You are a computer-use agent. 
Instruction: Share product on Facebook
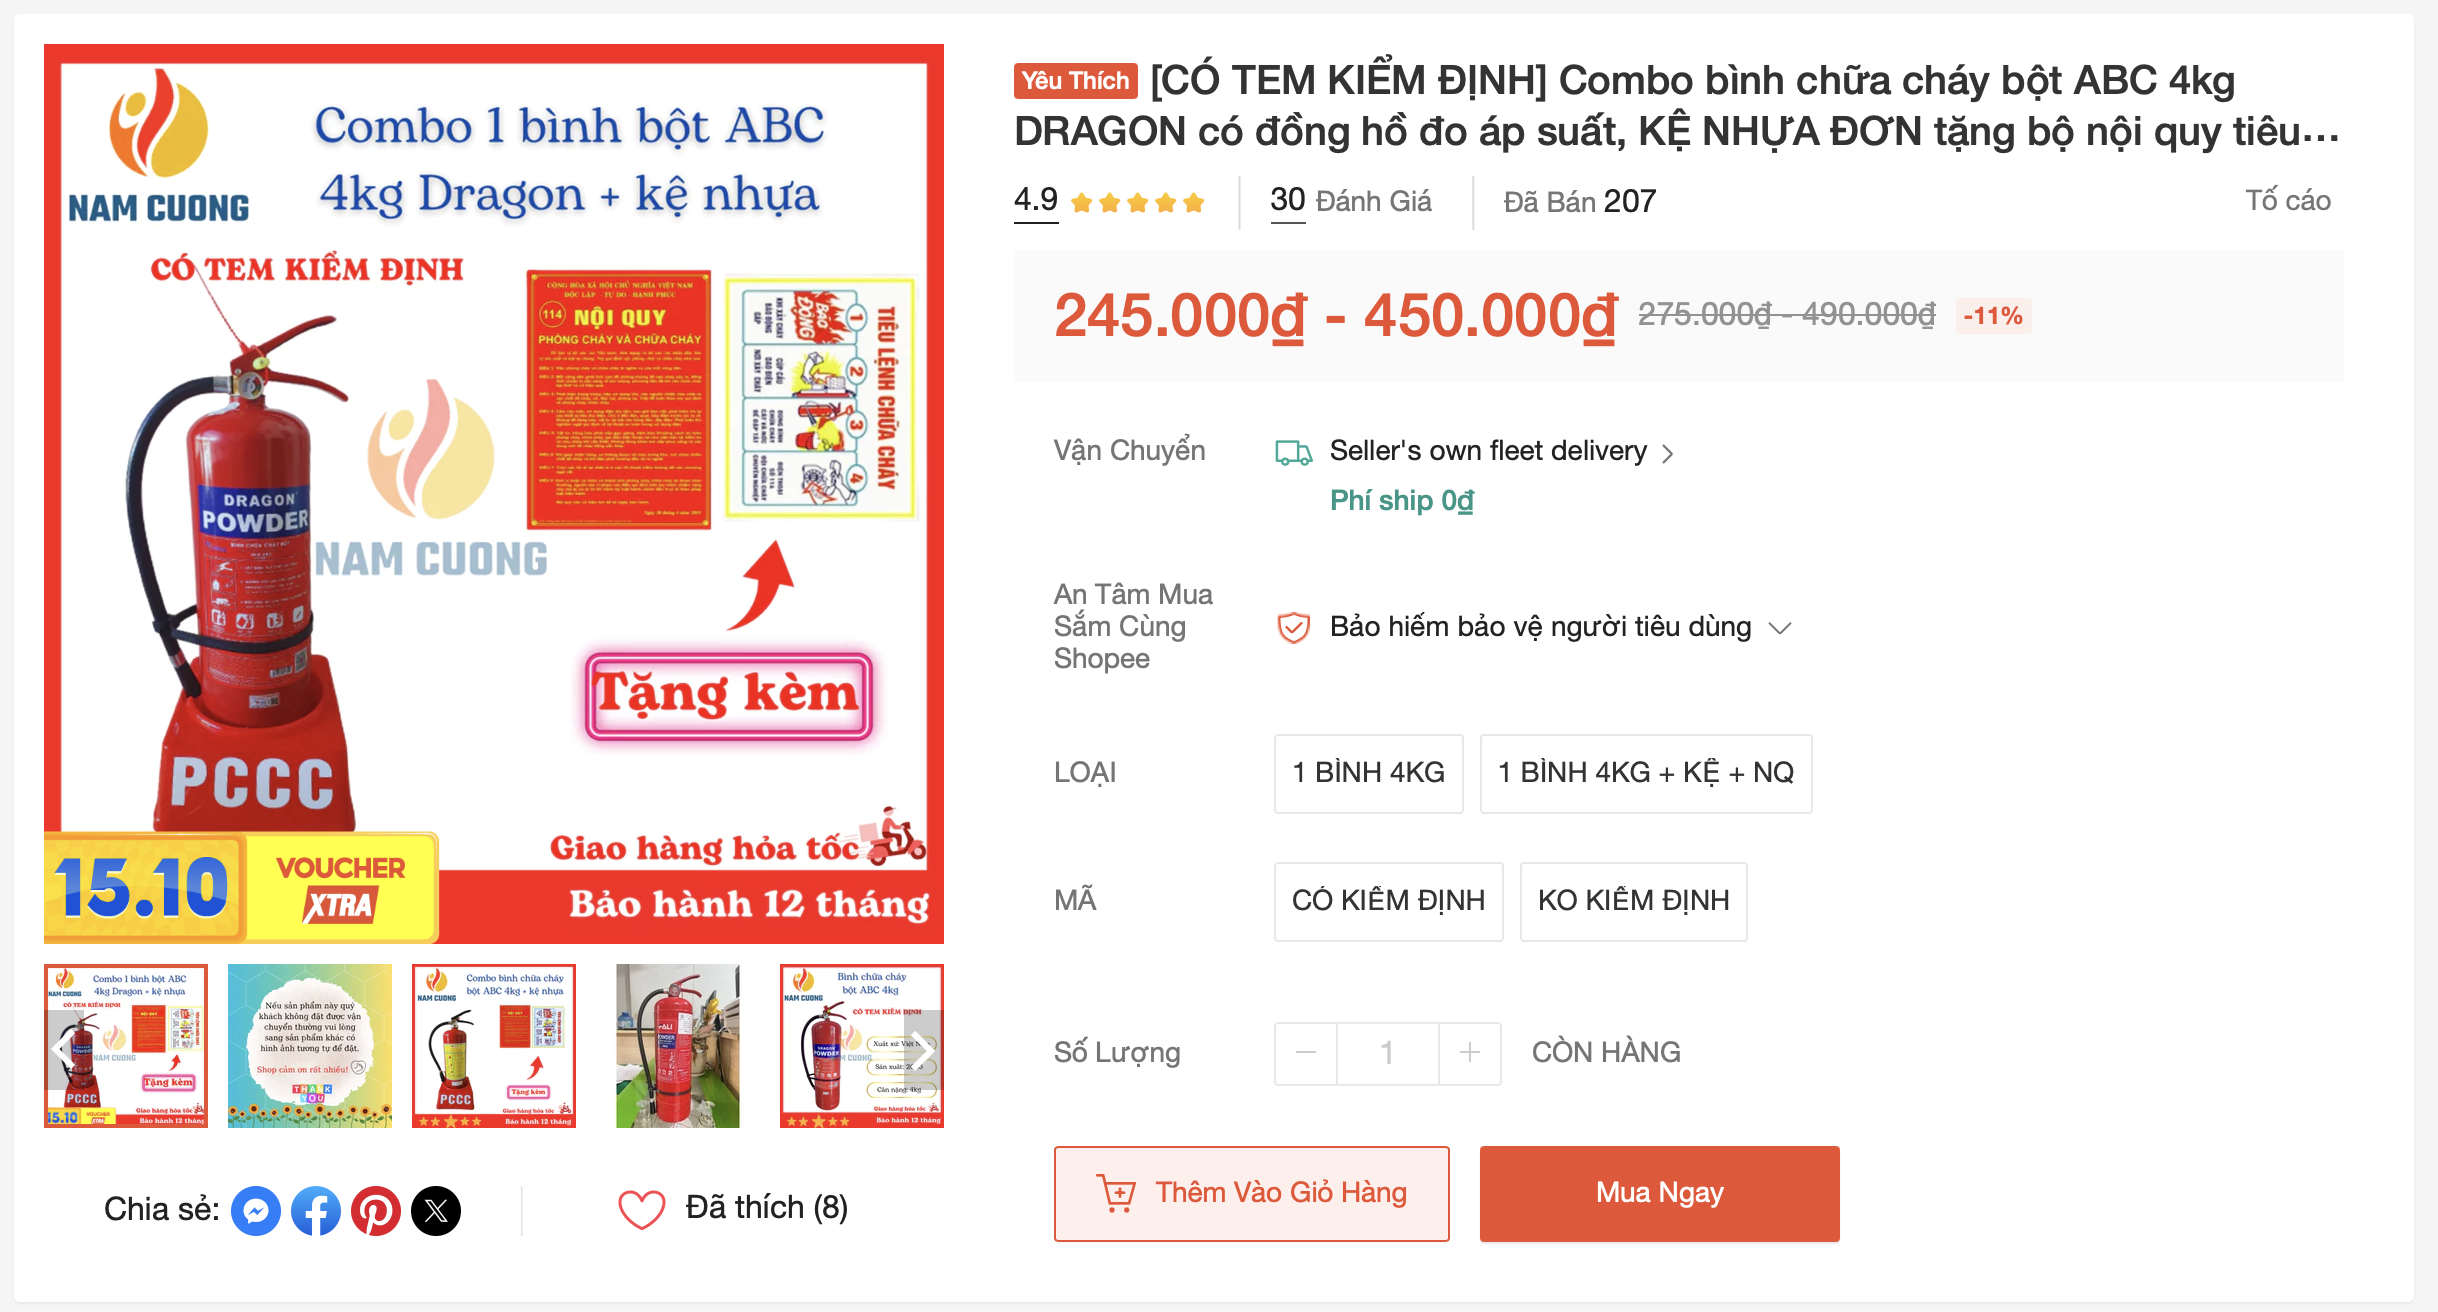click(x=316, y=1211)
